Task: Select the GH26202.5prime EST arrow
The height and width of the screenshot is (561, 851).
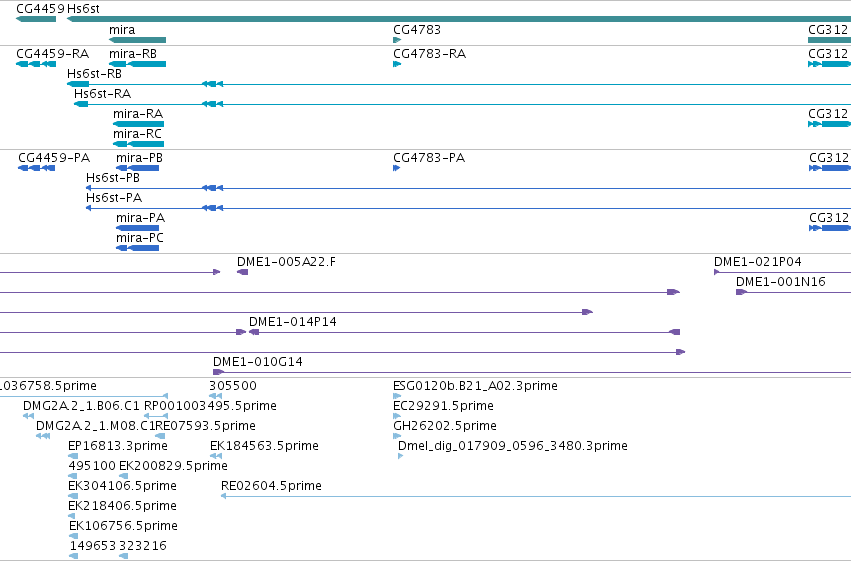Action: point(397,436)
